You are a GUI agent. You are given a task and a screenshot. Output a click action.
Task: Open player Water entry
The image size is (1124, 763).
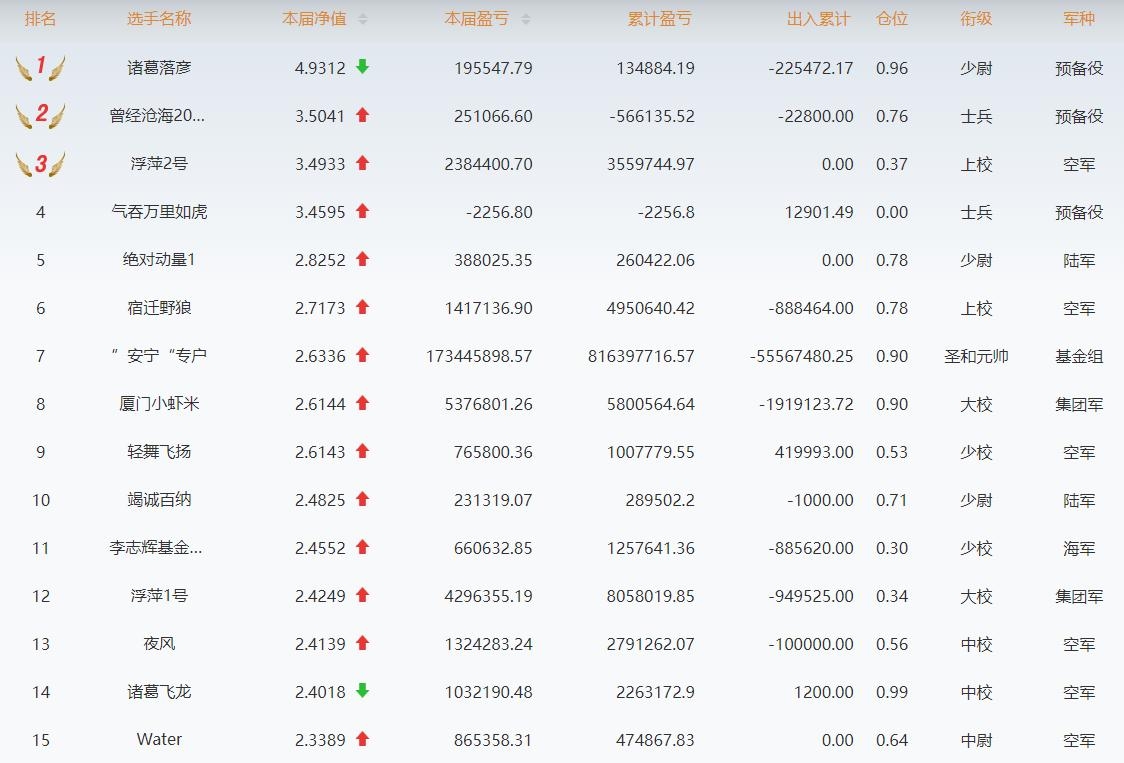coord(159,740)
